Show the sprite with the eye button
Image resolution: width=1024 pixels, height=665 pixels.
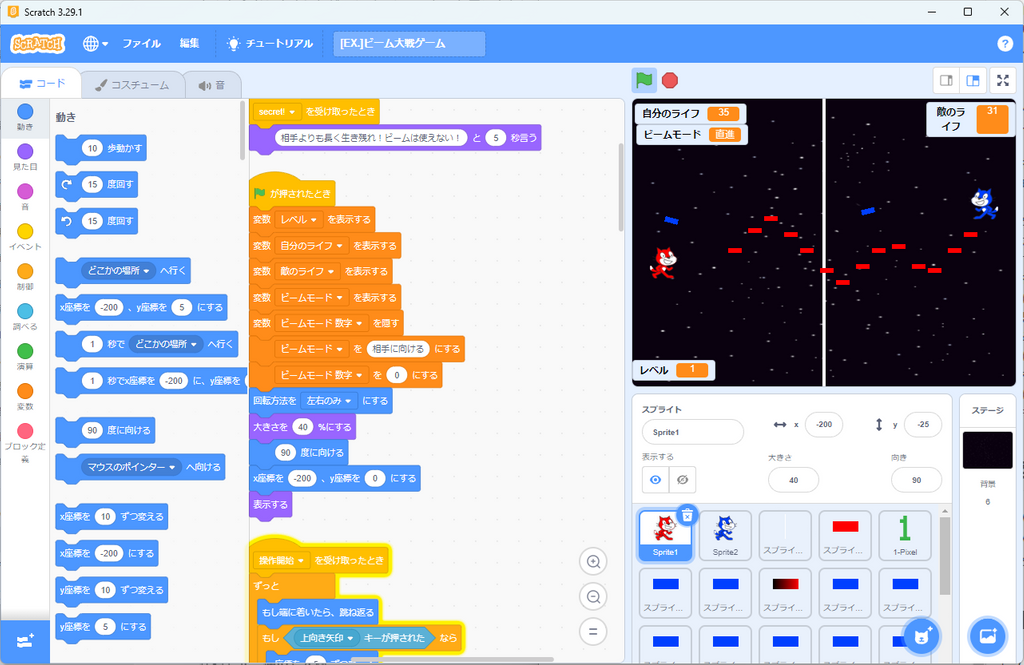coord(656,480)
